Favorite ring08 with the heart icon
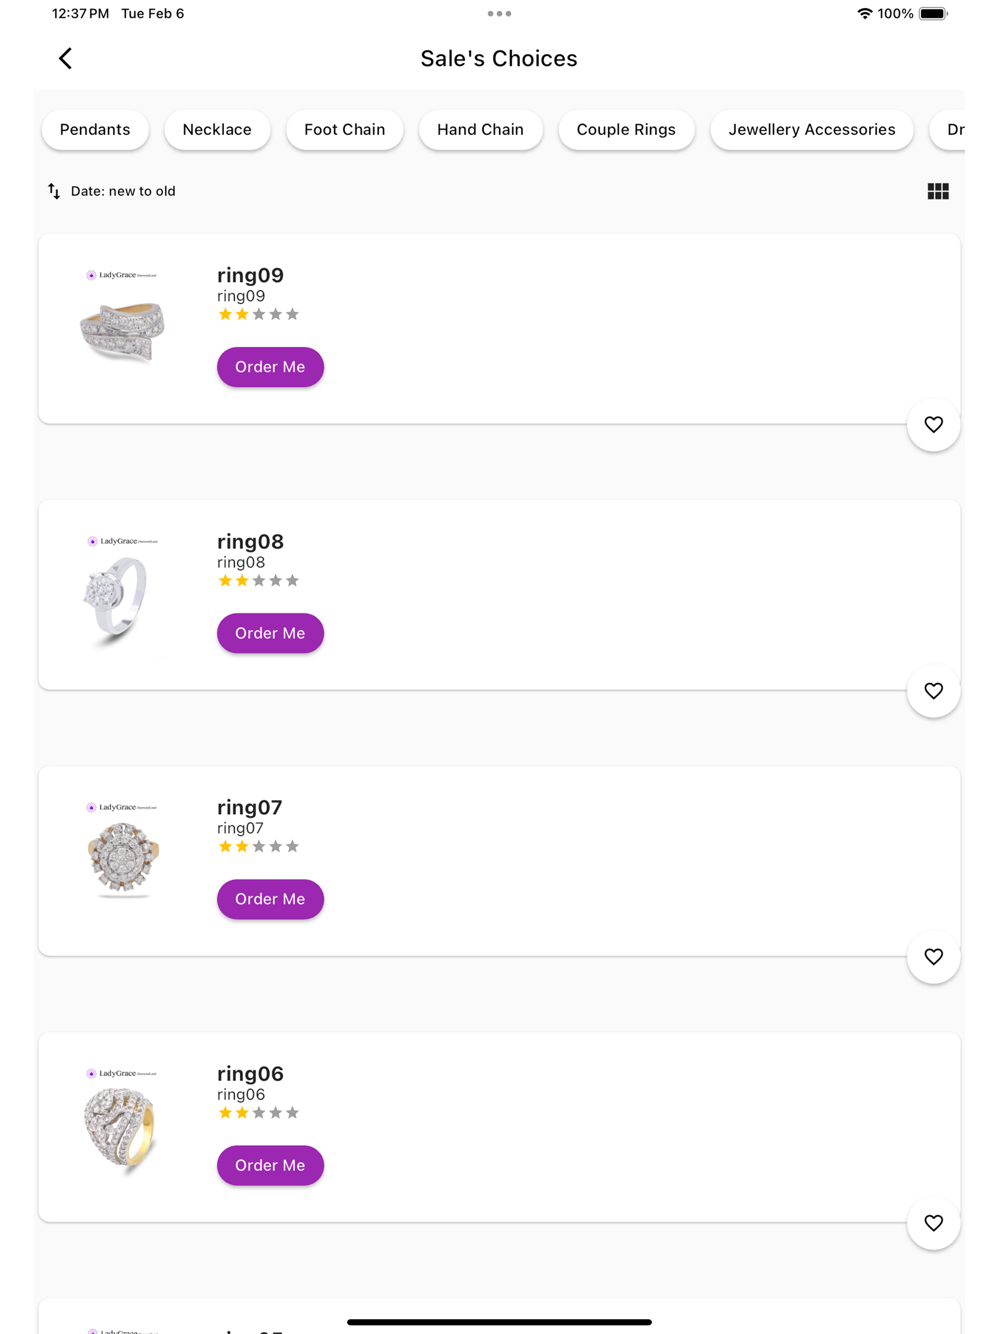The height and width of the screenshot is (1334, 1000). [933, 691]
